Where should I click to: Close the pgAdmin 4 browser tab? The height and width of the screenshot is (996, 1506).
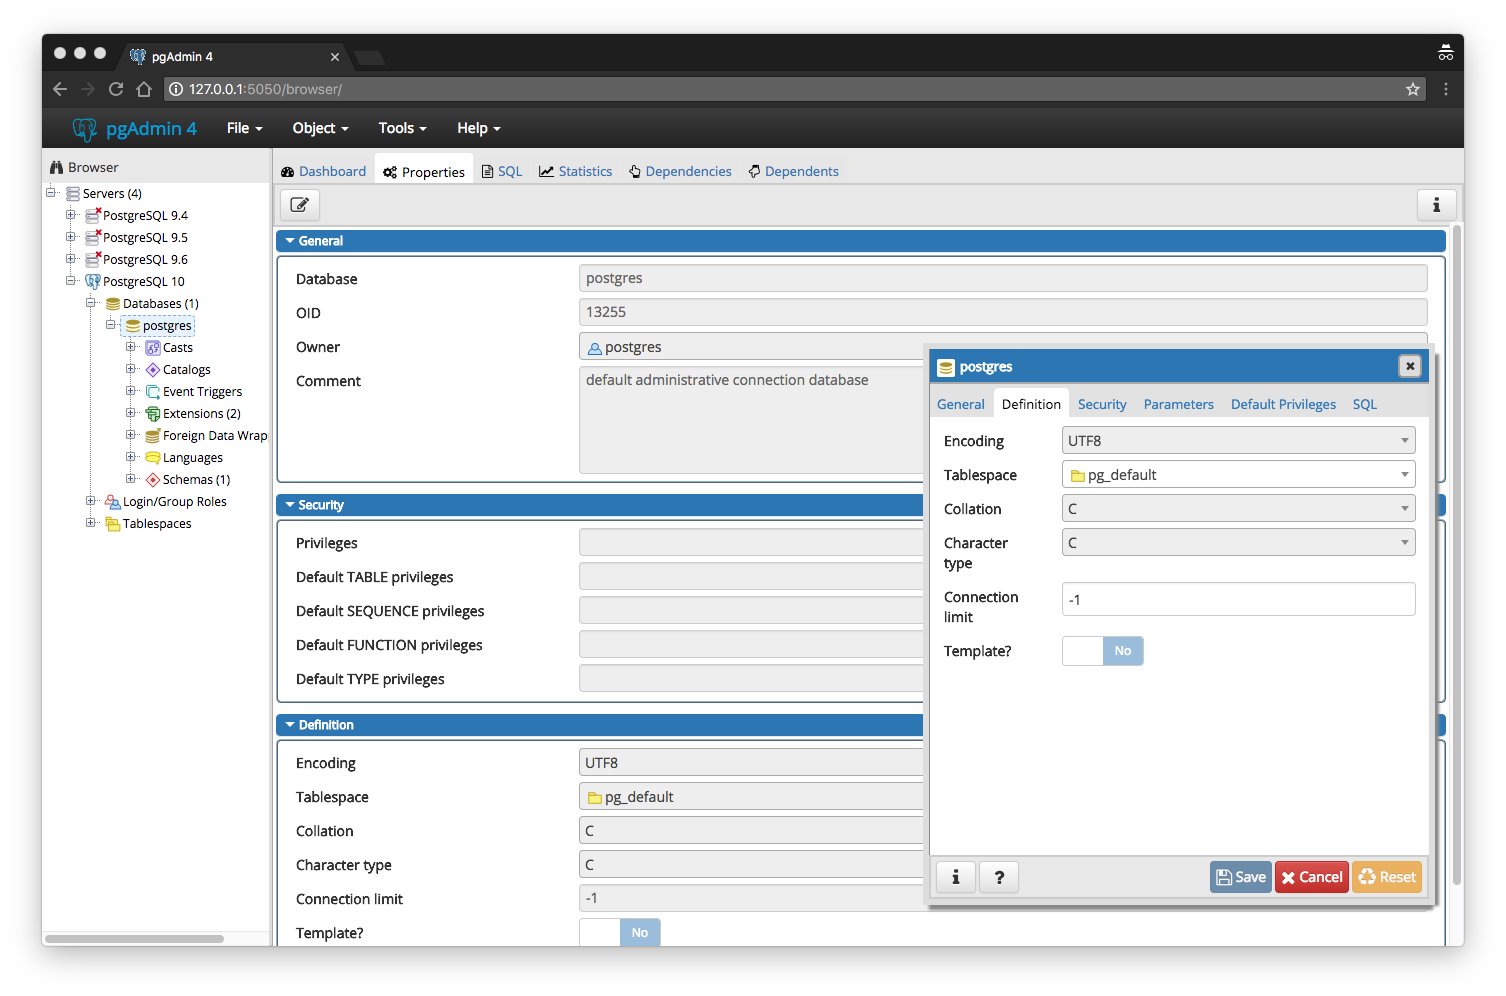(334, 57)
